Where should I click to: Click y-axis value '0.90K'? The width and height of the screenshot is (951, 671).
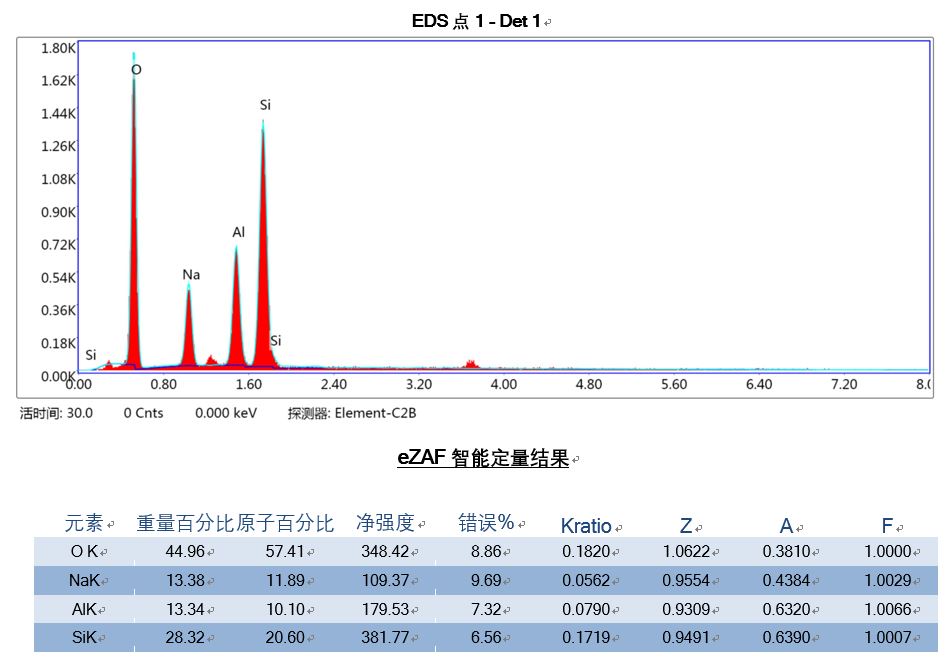coord(58,212)
